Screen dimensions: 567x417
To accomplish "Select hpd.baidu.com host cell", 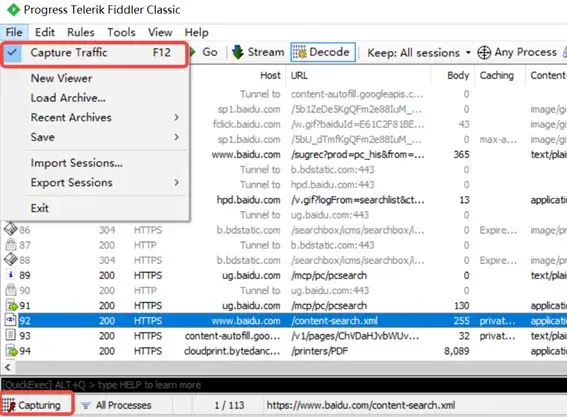I will click(248, 200).
